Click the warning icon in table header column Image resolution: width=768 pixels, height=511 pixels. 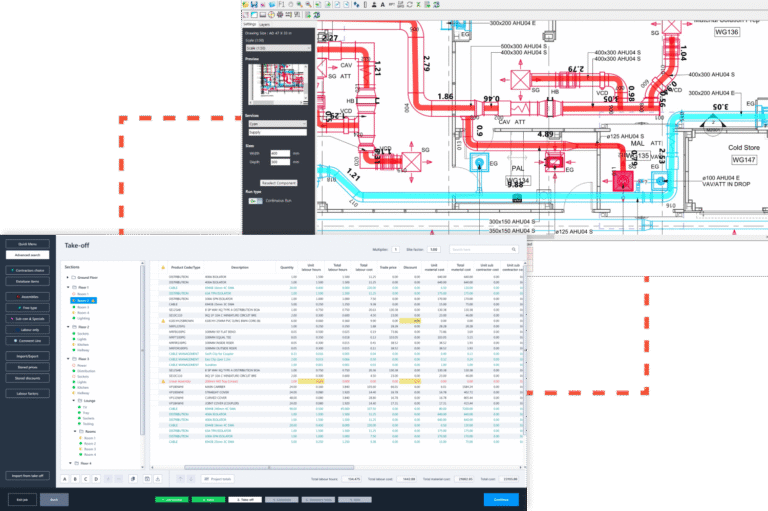pos(163,268)
